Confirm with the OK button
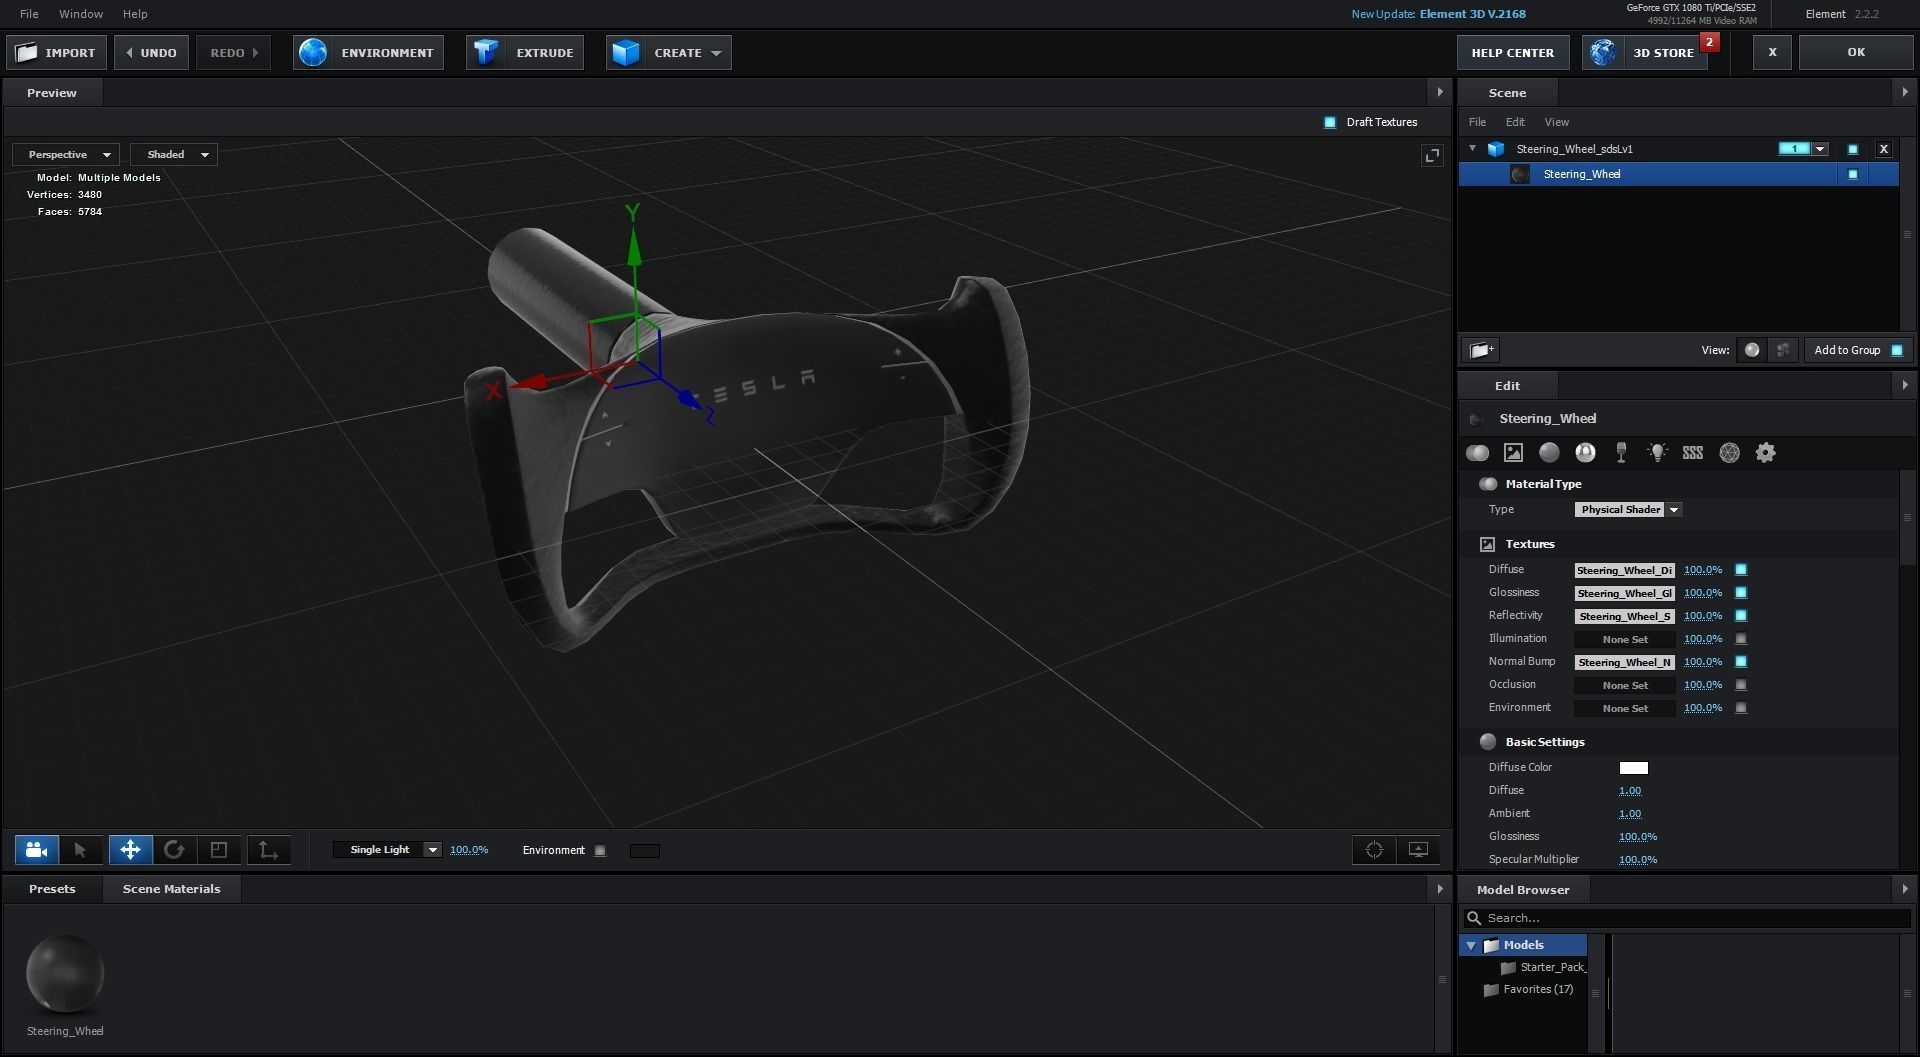 click(x=1856, y=52)
